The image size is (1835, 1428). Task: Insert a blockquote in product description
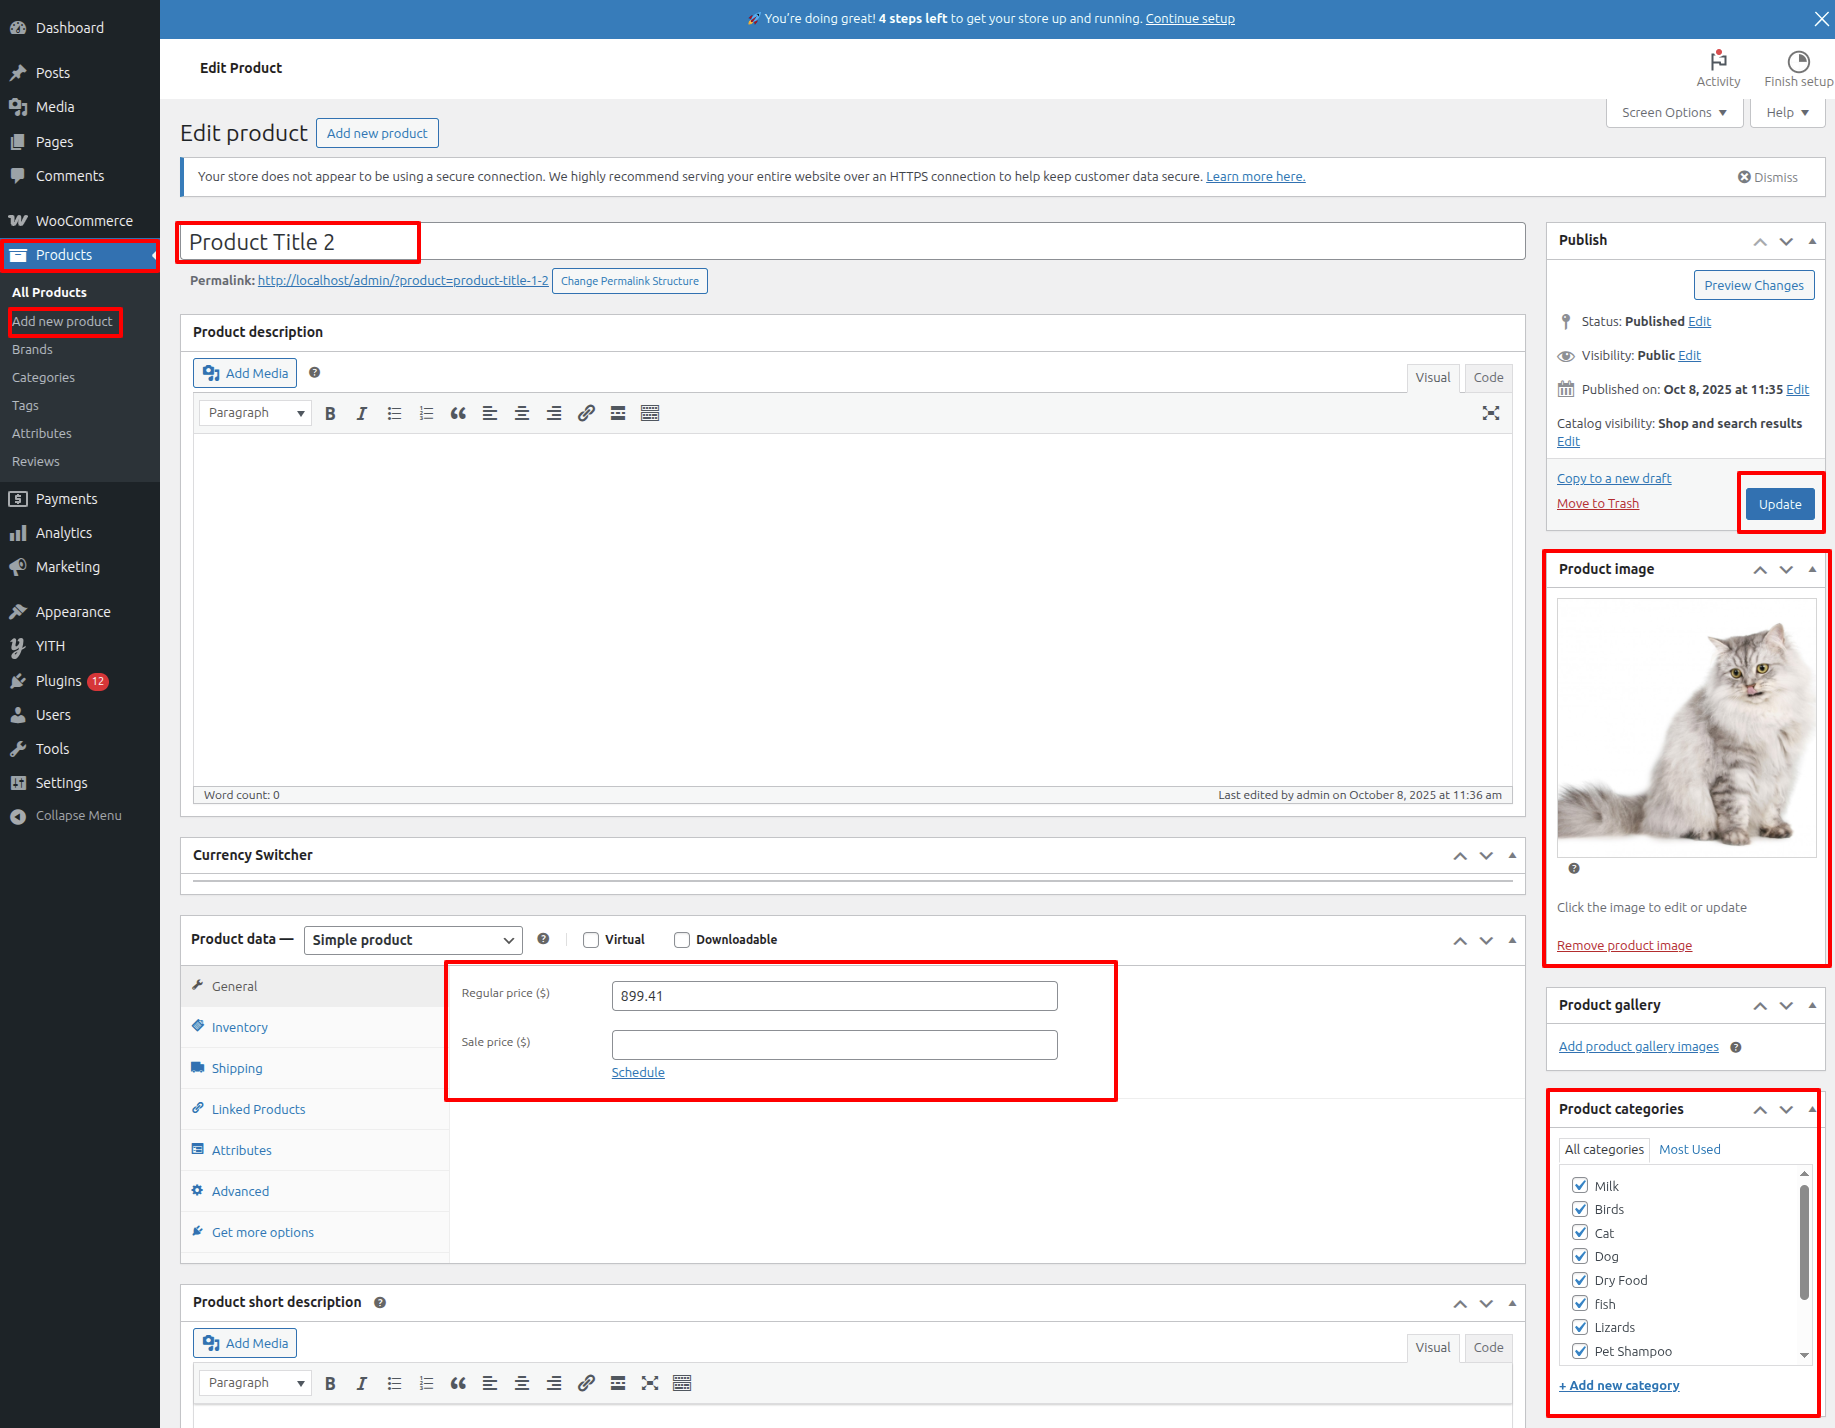coord(458,414)
